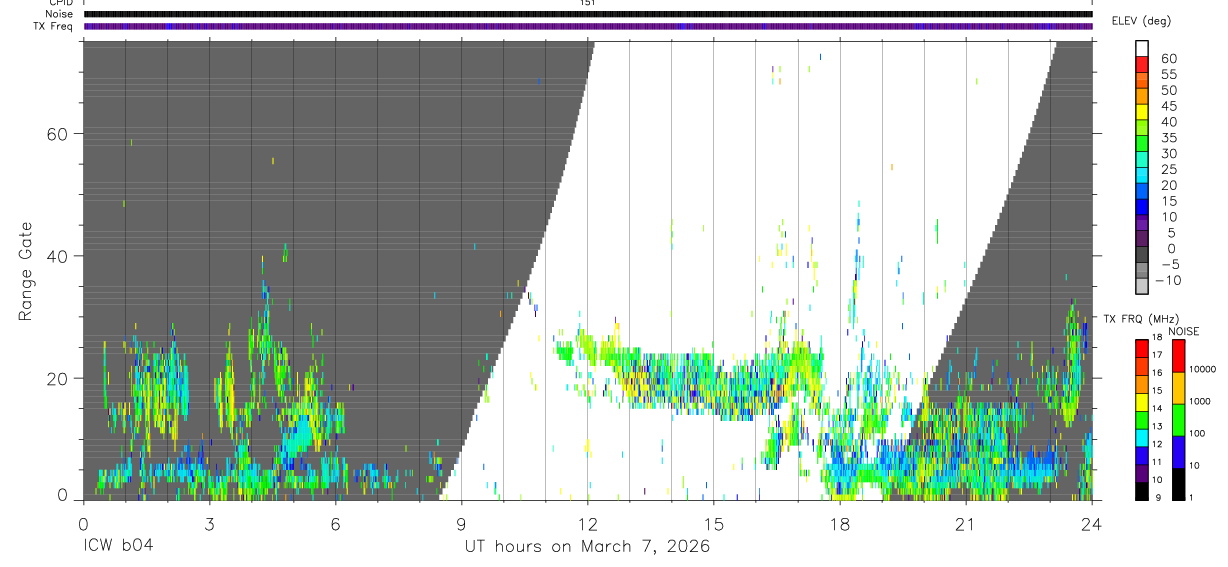Screen dimensions: 1228x567
Task: Click the purple segment of TX FRQ bar
Action: point(1141,472)
